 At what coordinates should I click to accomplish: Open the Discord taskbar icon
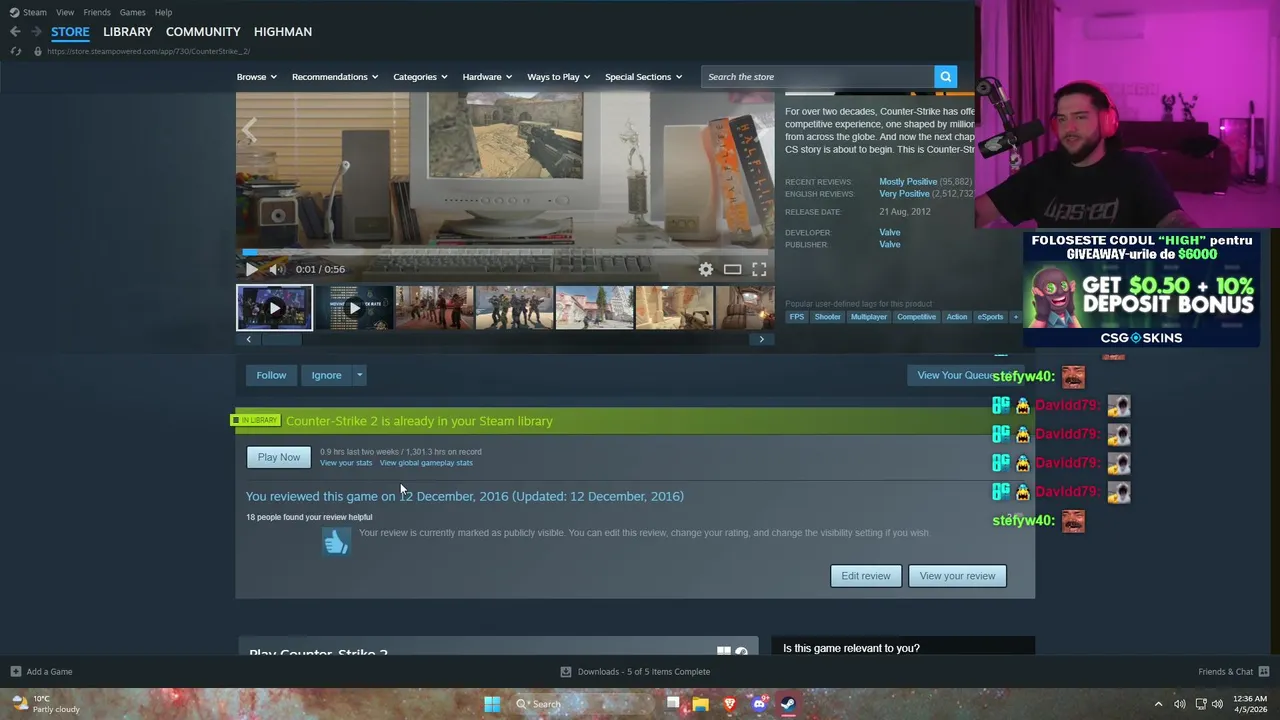(759, 704)
